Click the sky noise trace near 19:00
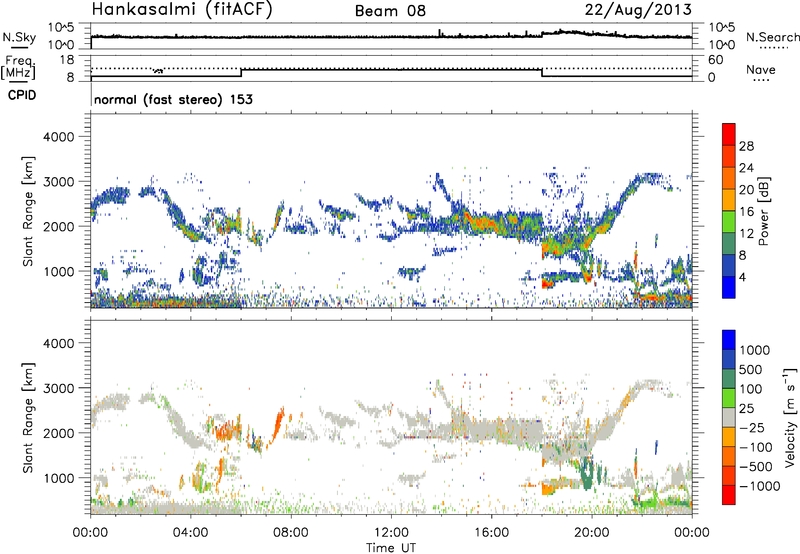 (x=567, y=32)
